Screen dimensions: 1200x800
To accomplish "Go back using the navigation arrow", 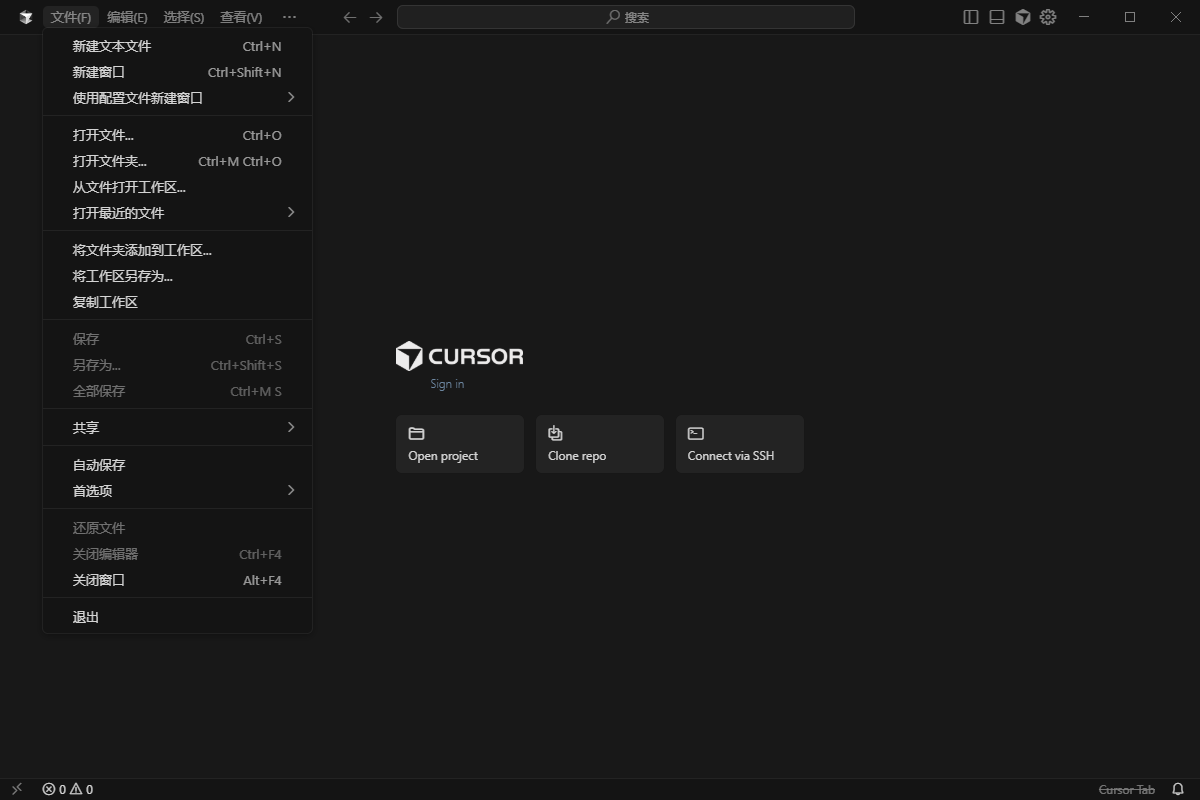I will coord(348,17).
